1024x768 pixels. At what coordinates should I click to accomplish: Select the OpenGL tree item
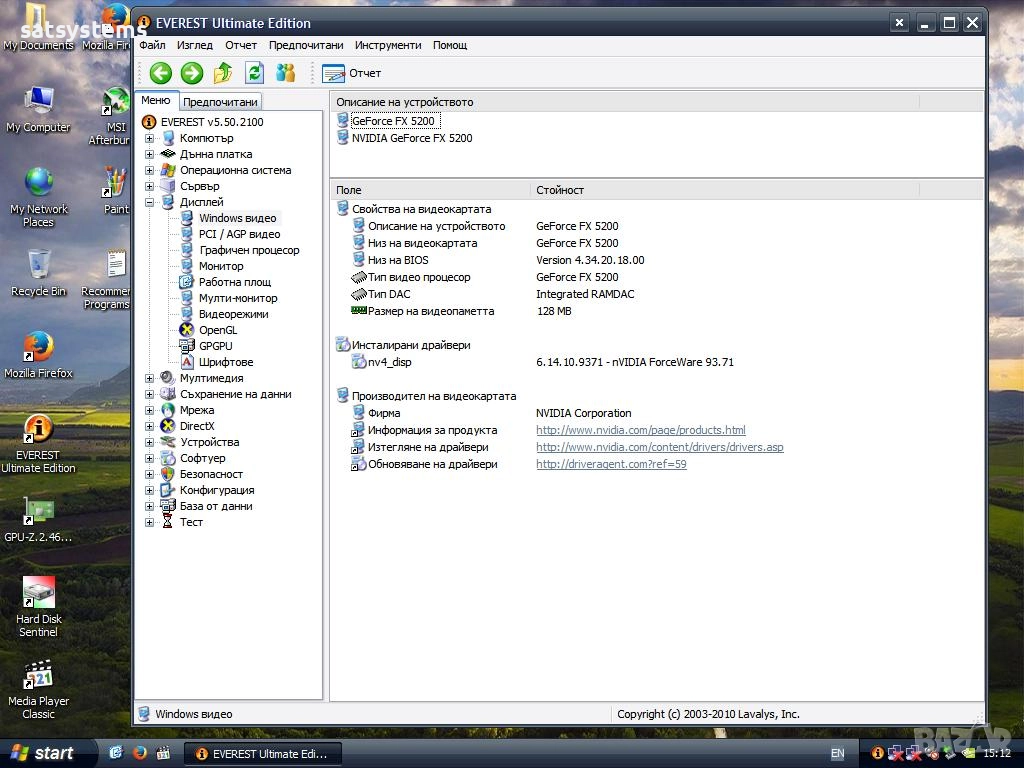(x=217, y=330)
